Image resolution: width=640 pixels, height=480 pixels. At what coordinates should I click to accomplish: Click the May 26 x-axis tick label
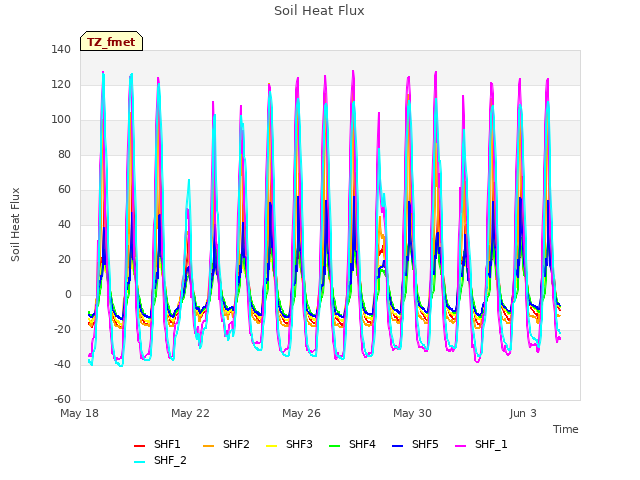[x=301, y=413]
